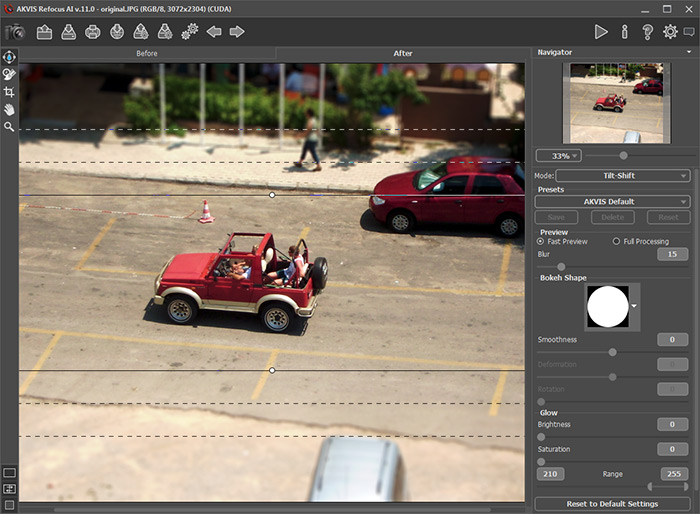Open the Help question mark icon

[x=647, y=32]
